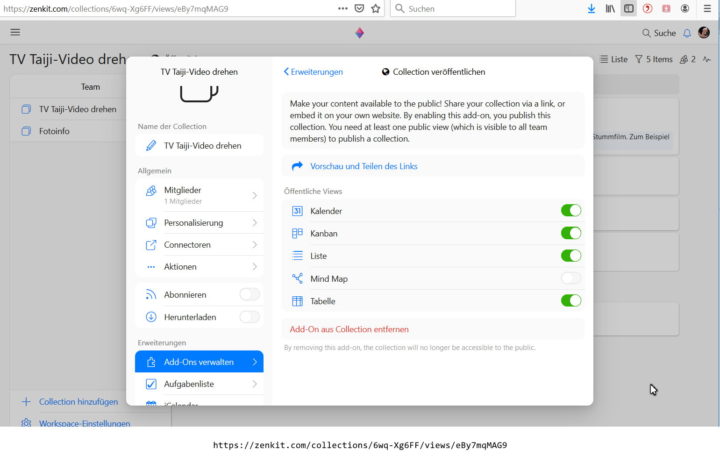Open the page actions three-dot menu
The height and width of the screenshot is (464, 720).
(x=343, y=8)
